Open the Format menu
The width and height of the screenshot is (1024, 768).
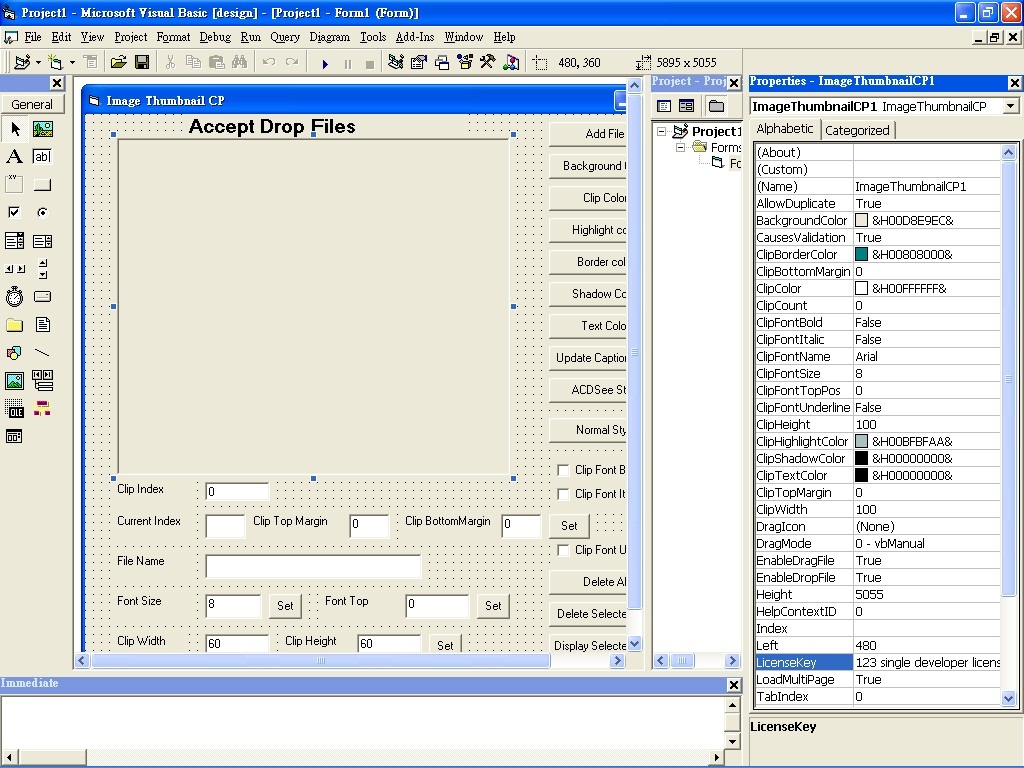[173, 37]
